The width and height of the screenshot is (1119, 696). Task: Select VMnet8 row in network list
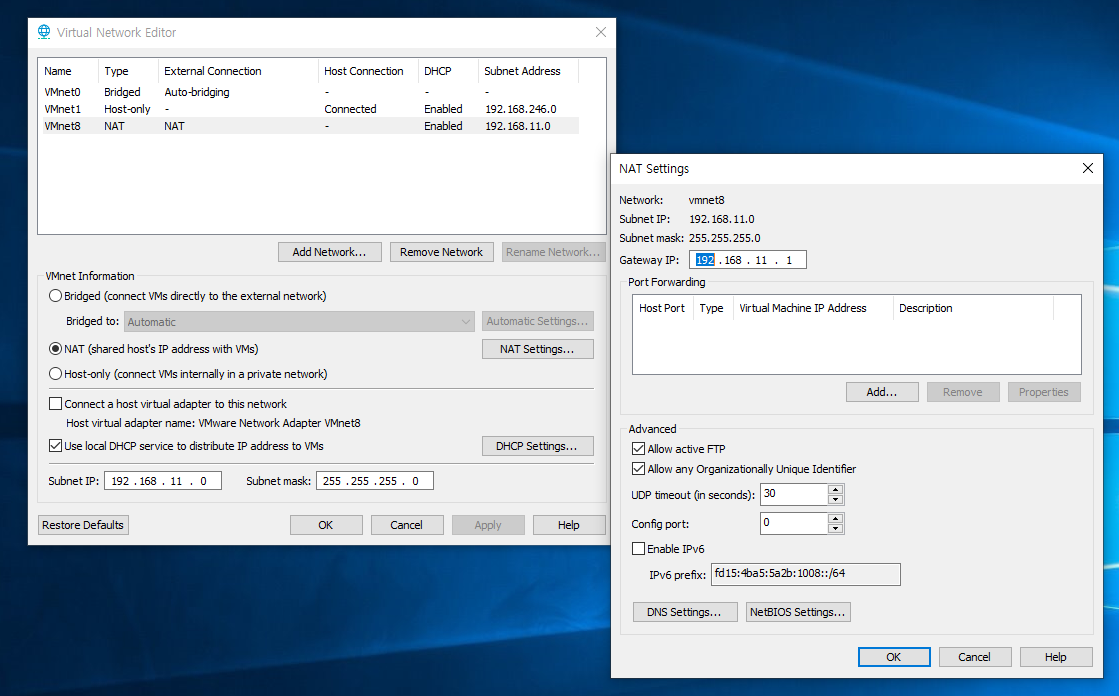point(310,126)
